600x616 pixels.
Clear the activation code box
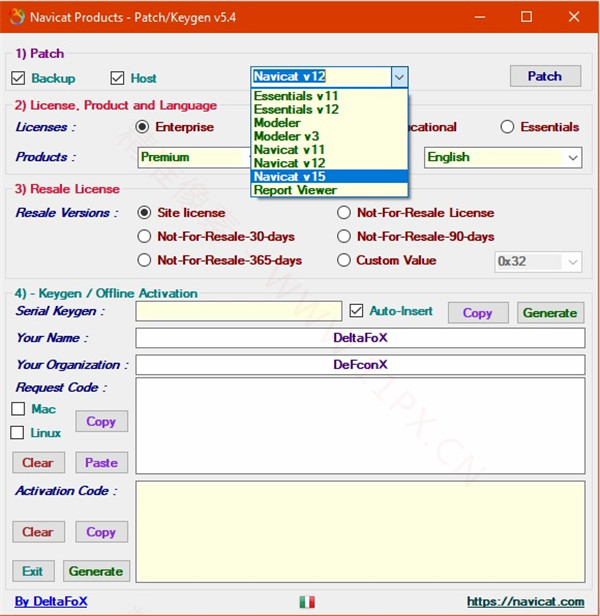coord(38,532)
